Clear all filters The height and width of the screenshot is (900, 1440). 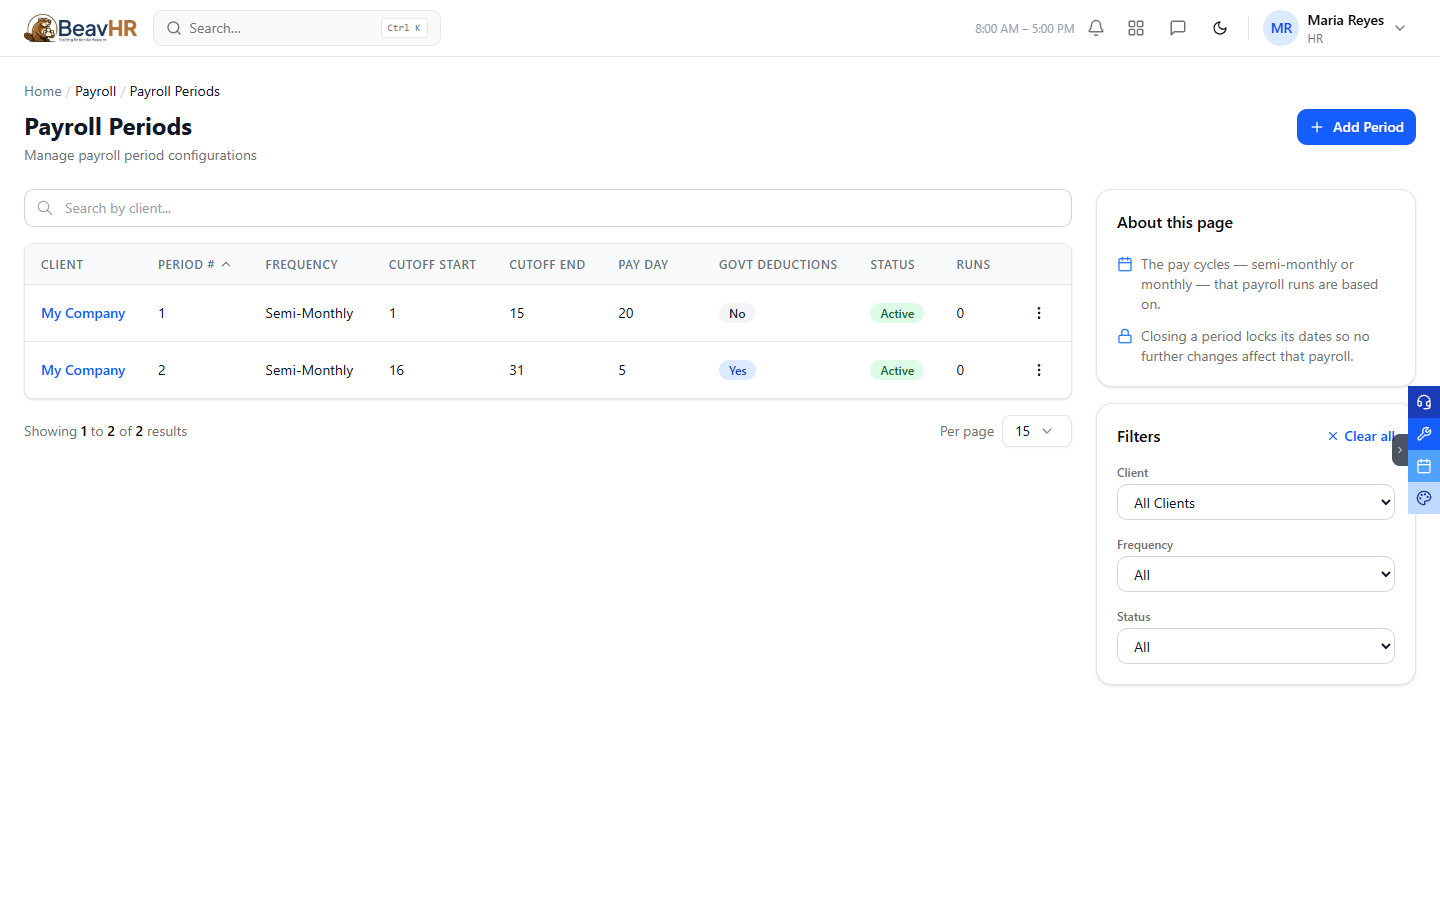click(1361, 436)
